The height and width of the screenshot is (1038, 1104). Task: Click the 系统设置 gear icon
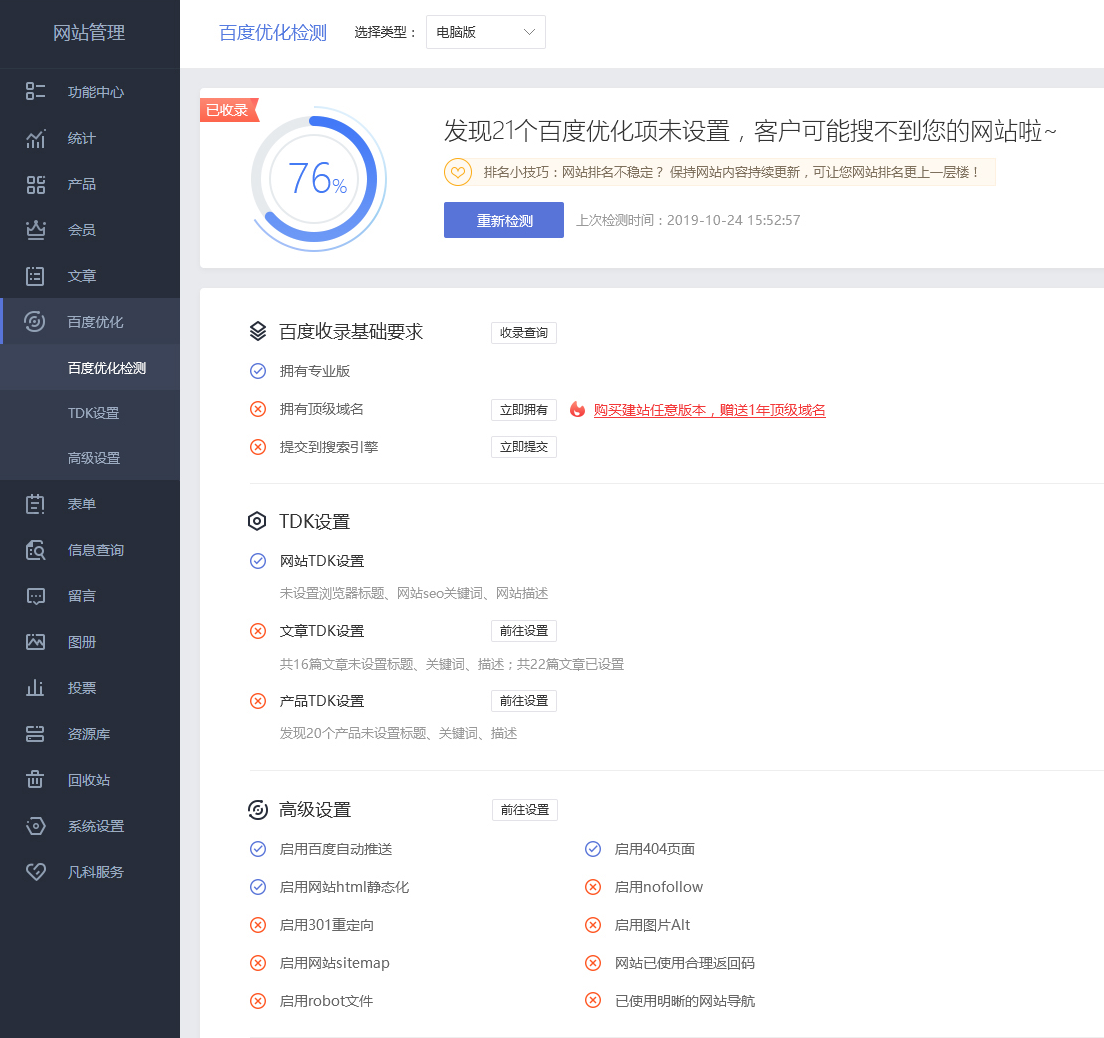pyautogui.click(x=35, y=825)
